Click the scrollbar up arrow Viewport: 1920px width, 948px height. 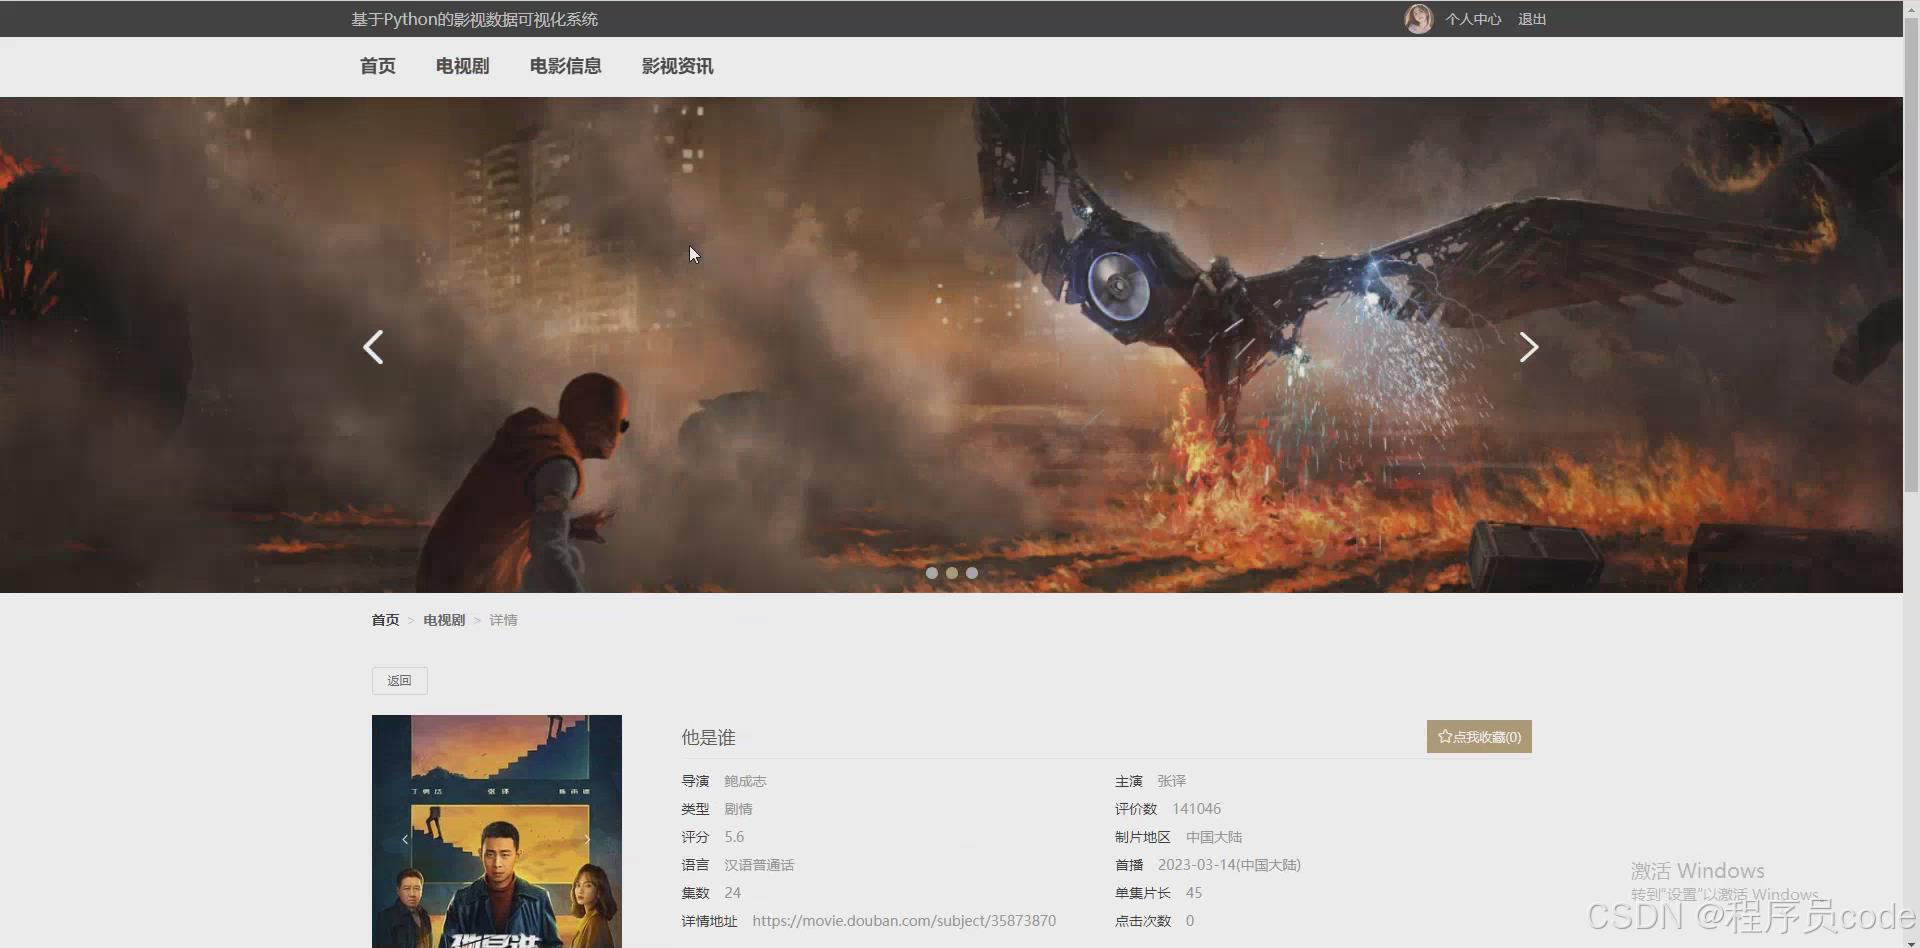[x=1911, y=8]
